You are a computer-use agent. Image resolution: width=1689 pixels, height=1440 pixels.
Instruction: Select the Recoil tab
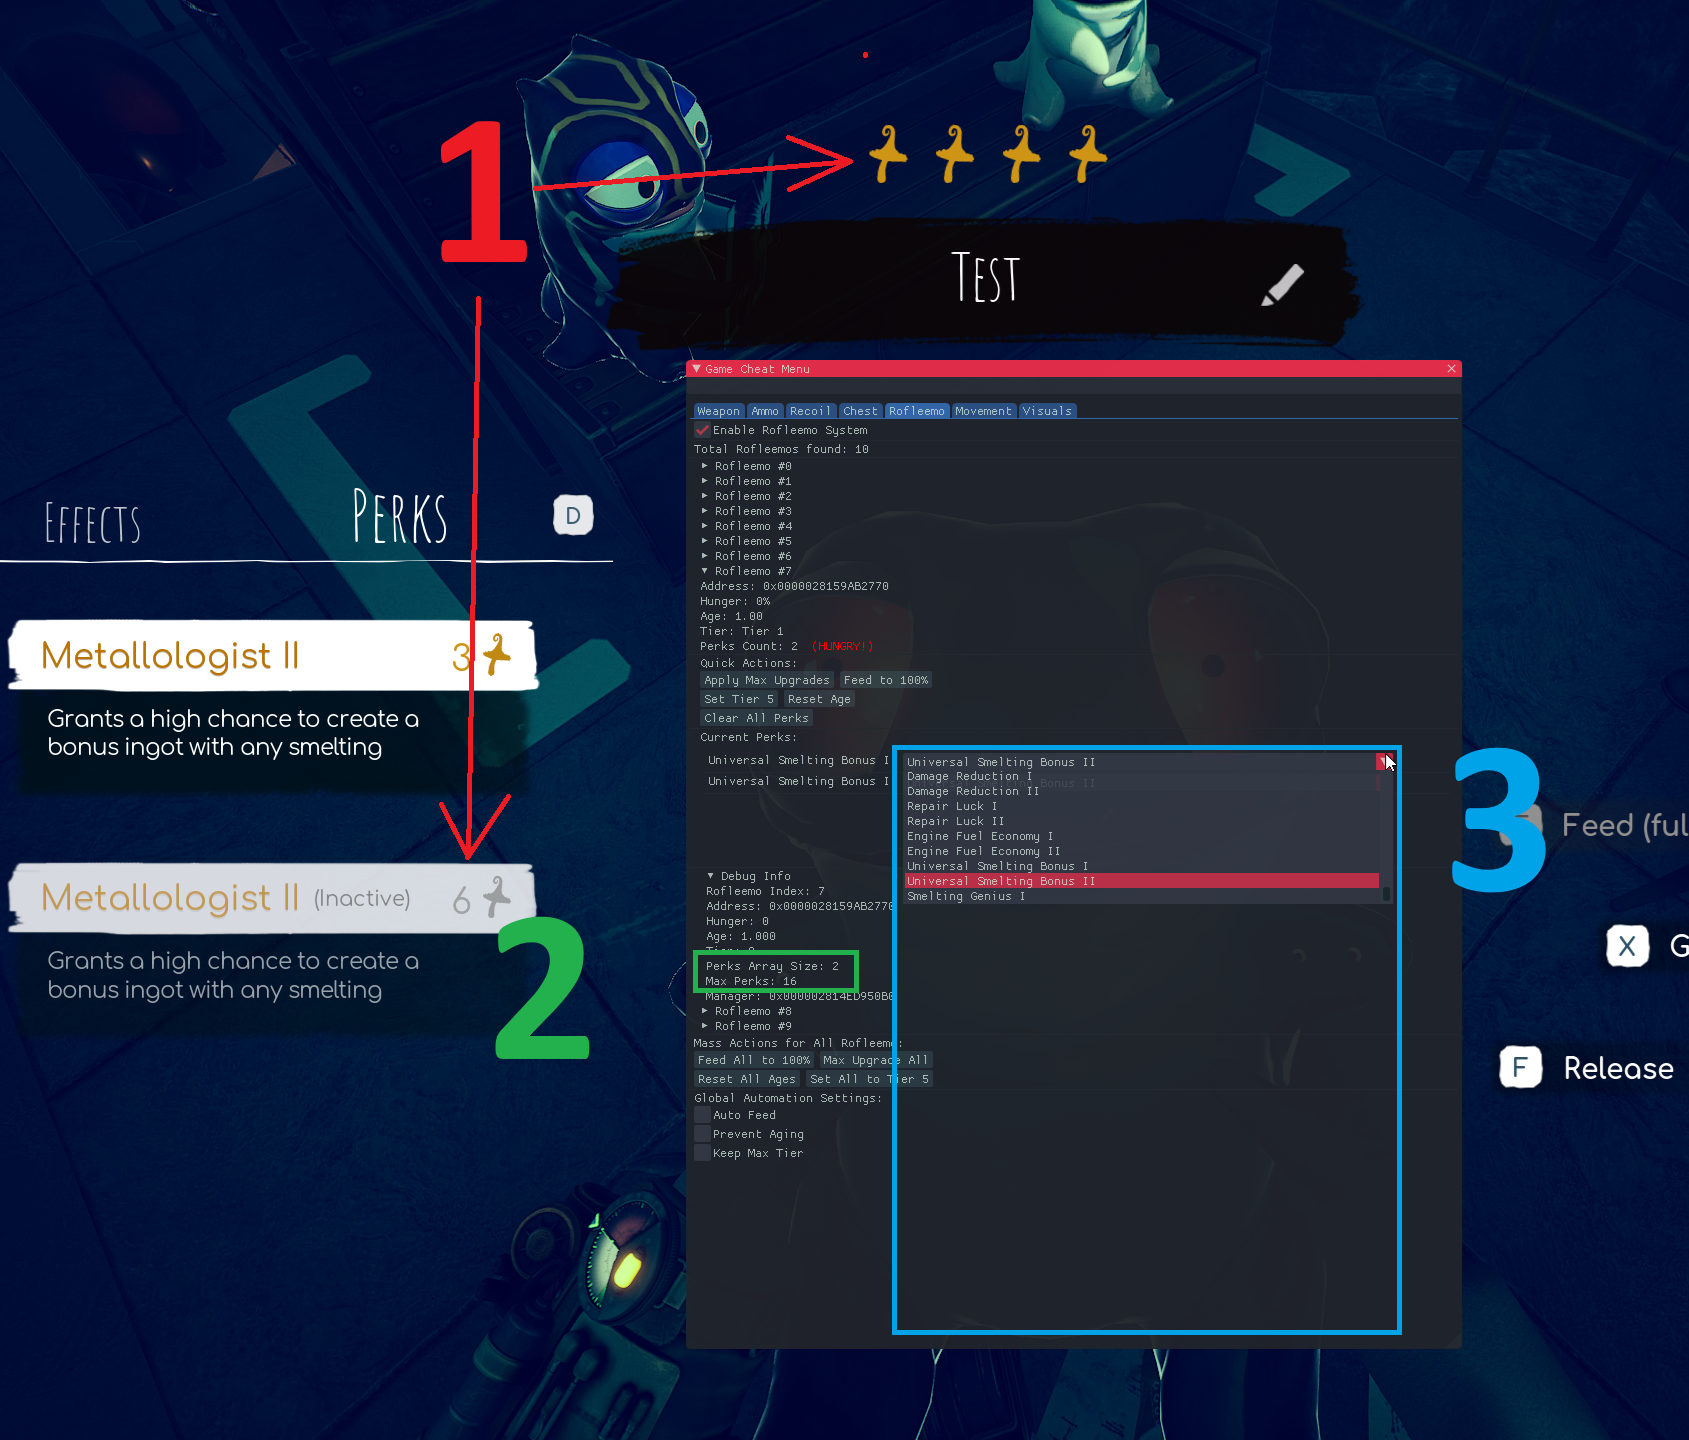click(x=810, y=411)
